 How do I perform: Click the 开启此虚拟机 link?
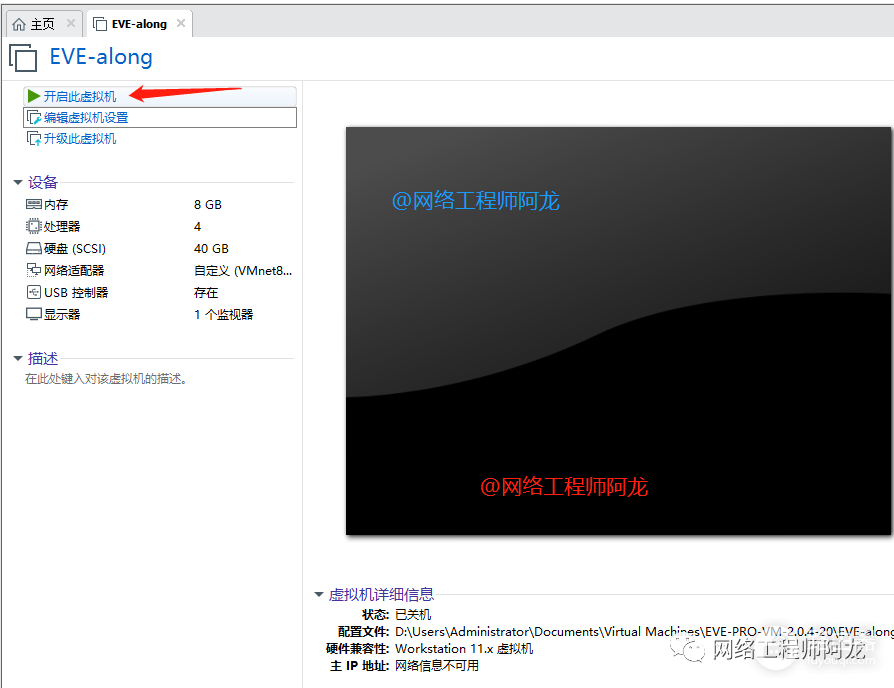click(x=80, y=96)
